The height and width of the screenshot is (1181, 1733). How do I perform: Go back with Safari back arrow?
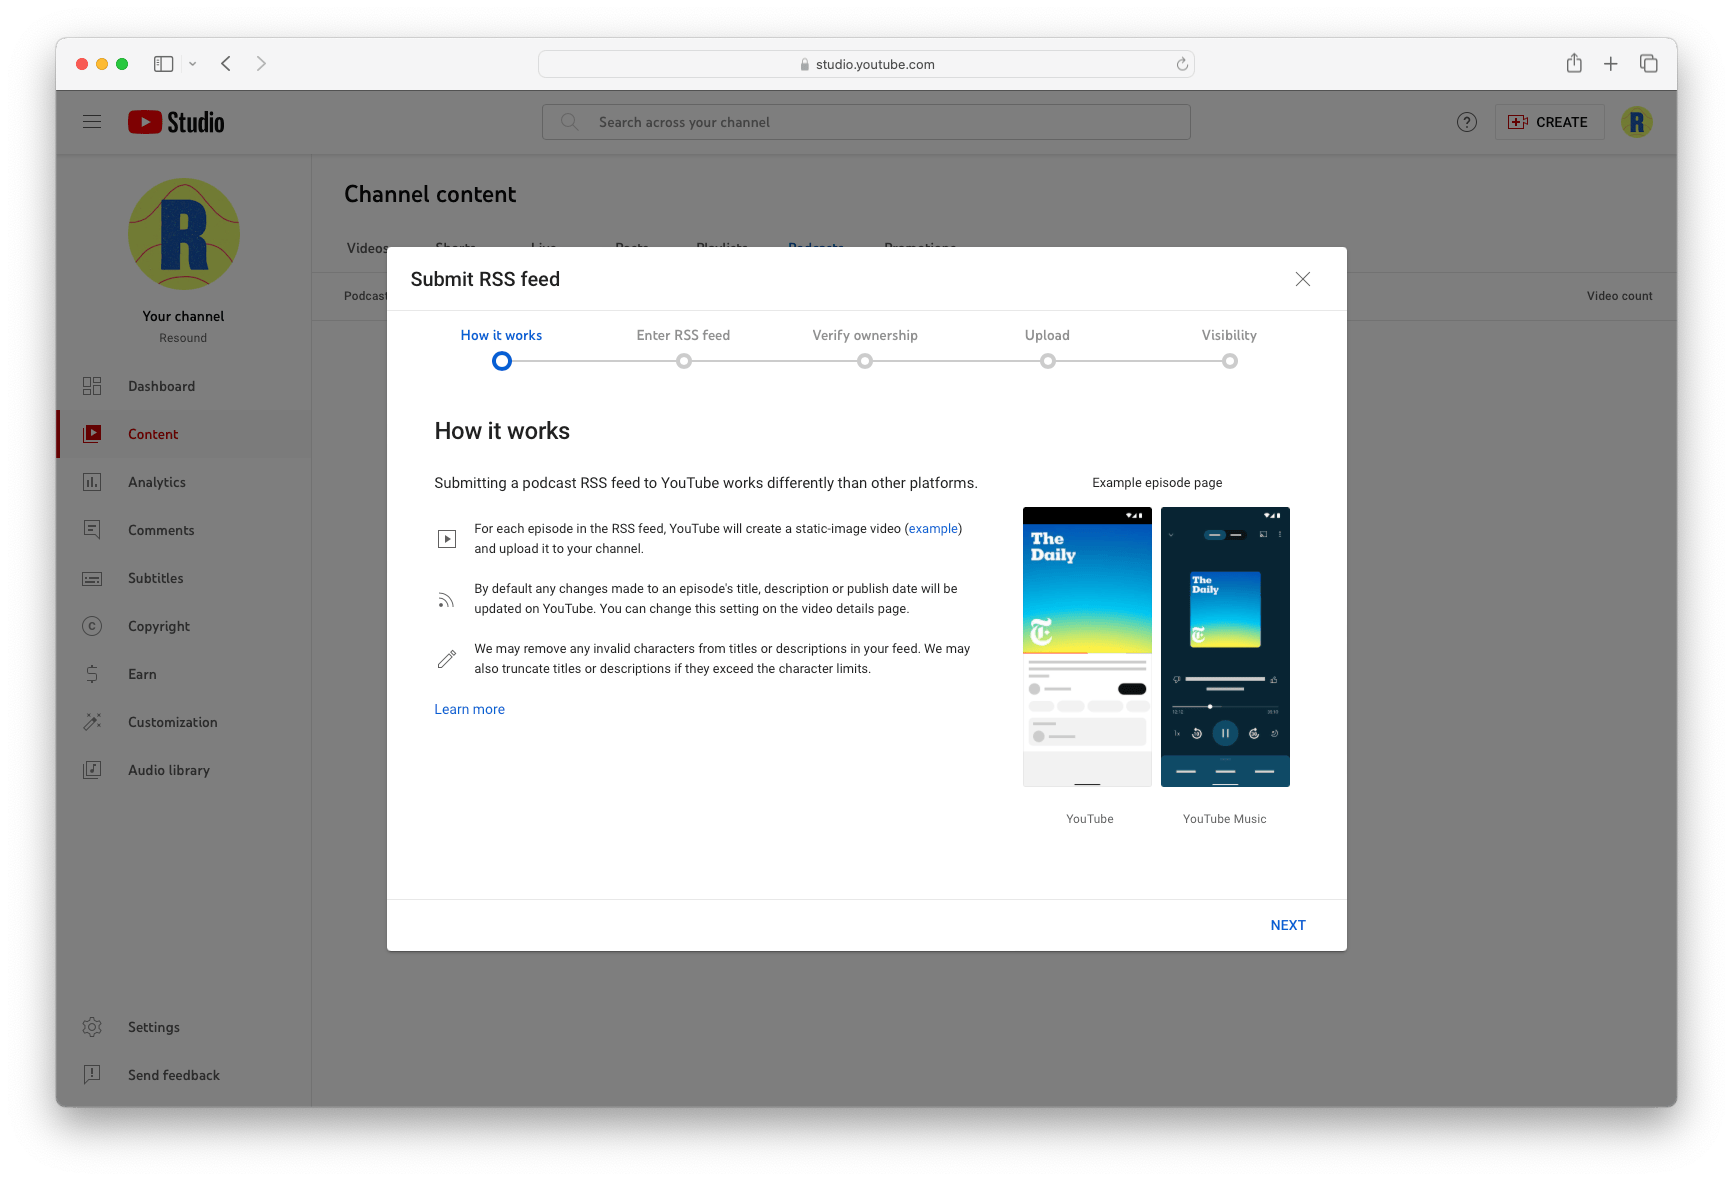point(226,64)
